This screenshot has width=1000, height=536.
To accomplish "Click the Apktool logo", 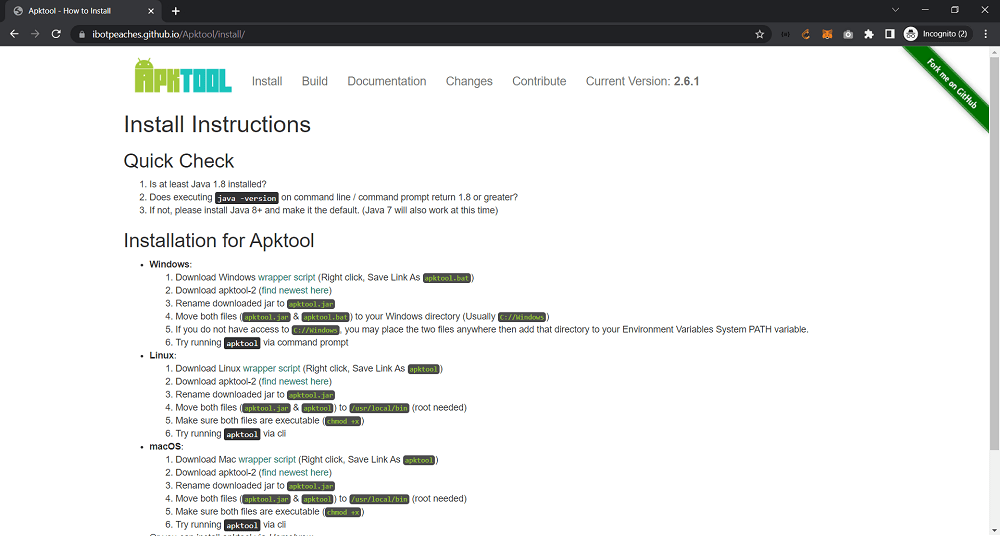I will tap(183, 76).
